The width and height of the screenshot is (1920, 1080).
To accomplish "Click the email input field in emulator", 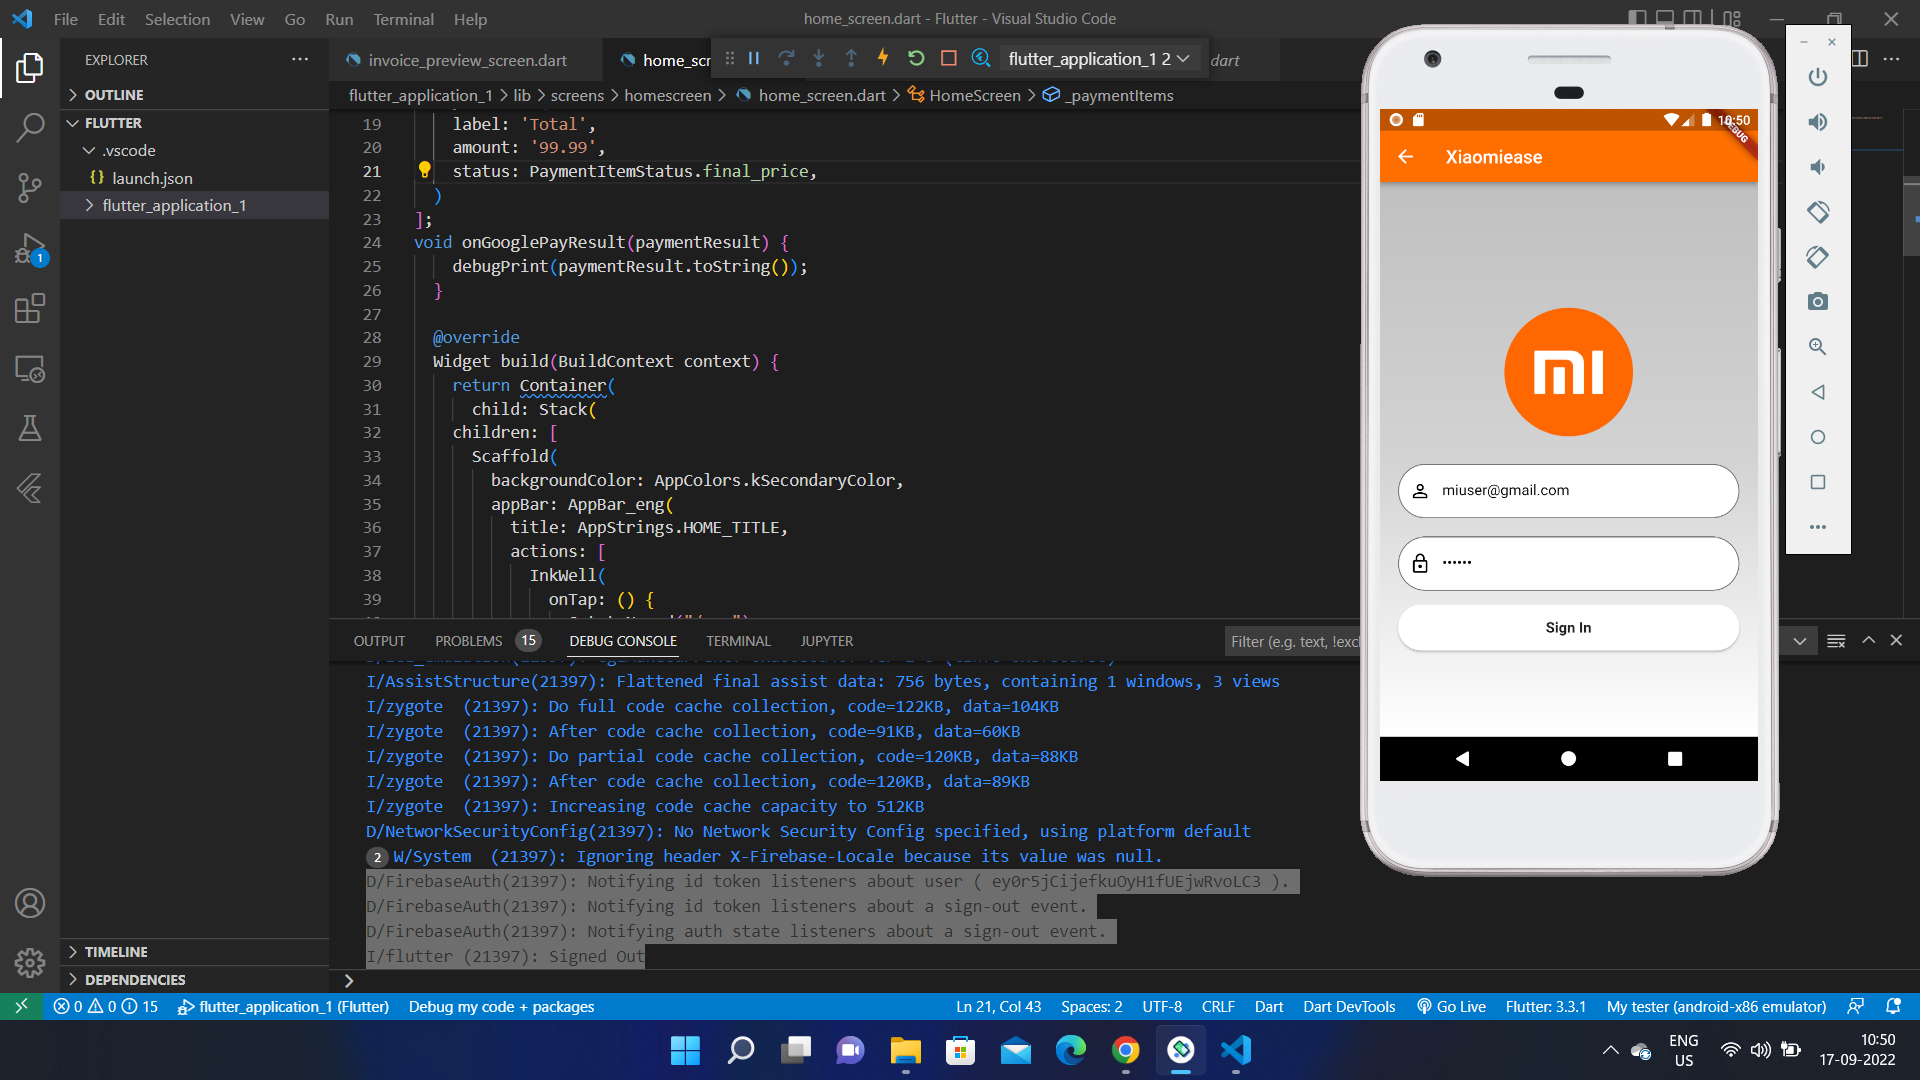I will pyautogui.click(x=1568, y=491).
